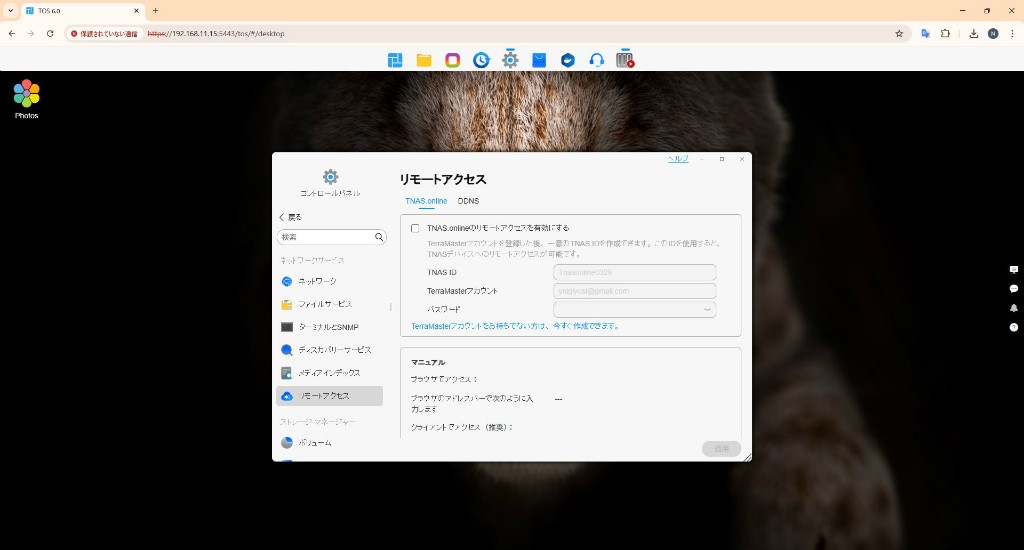
Task: Open the Photos desktop shortcut
Action: [x=27, y=99]
